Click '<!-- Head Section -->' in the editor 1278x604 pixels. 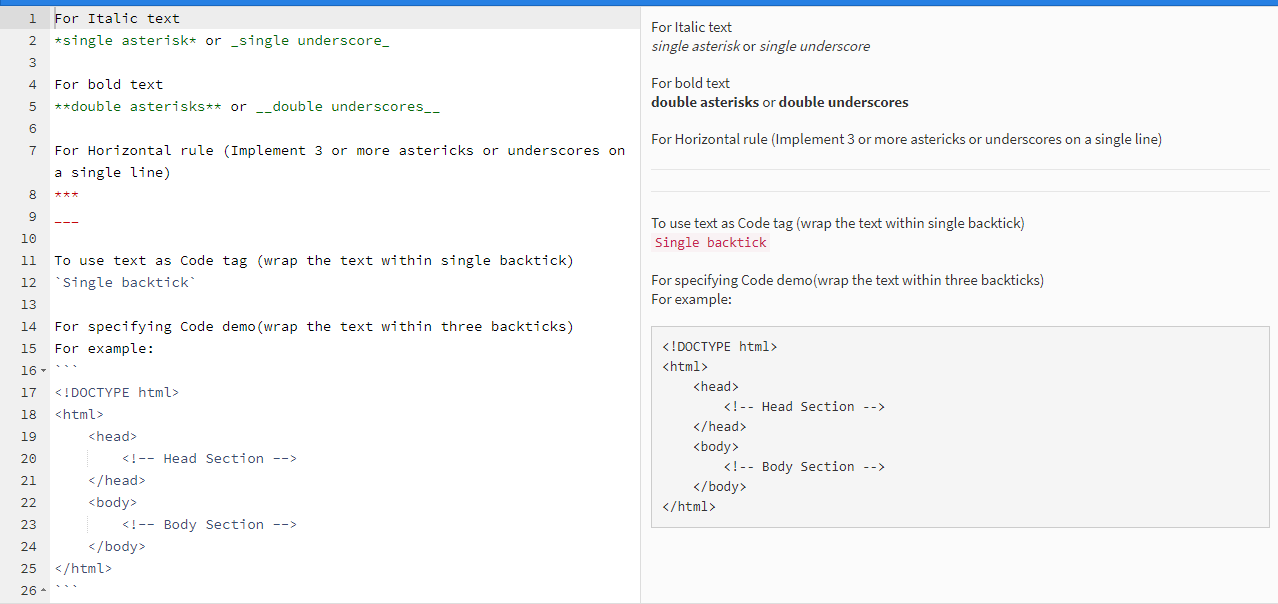pos(209,458)
